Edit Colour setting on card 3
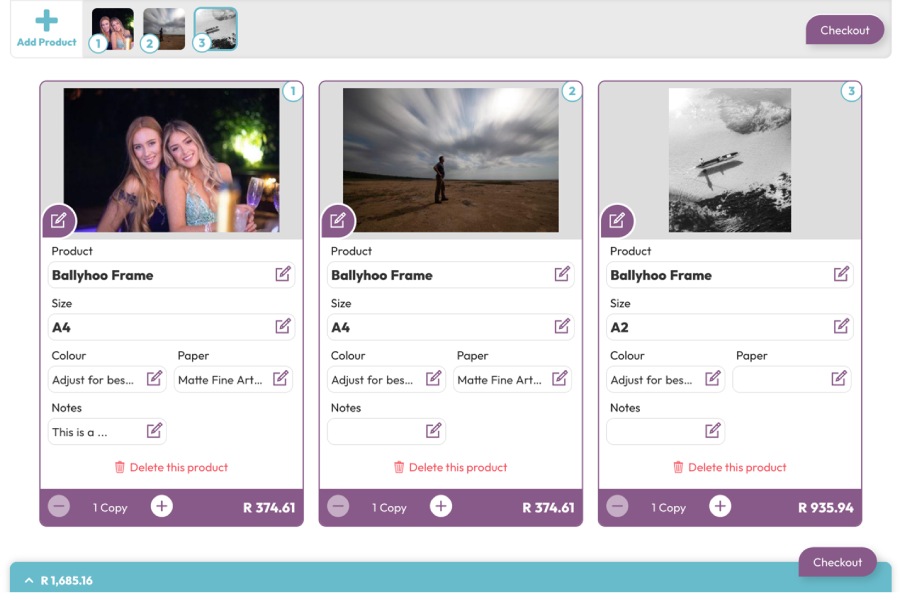Screen dimensions: 900x600 tap(712, 378)
